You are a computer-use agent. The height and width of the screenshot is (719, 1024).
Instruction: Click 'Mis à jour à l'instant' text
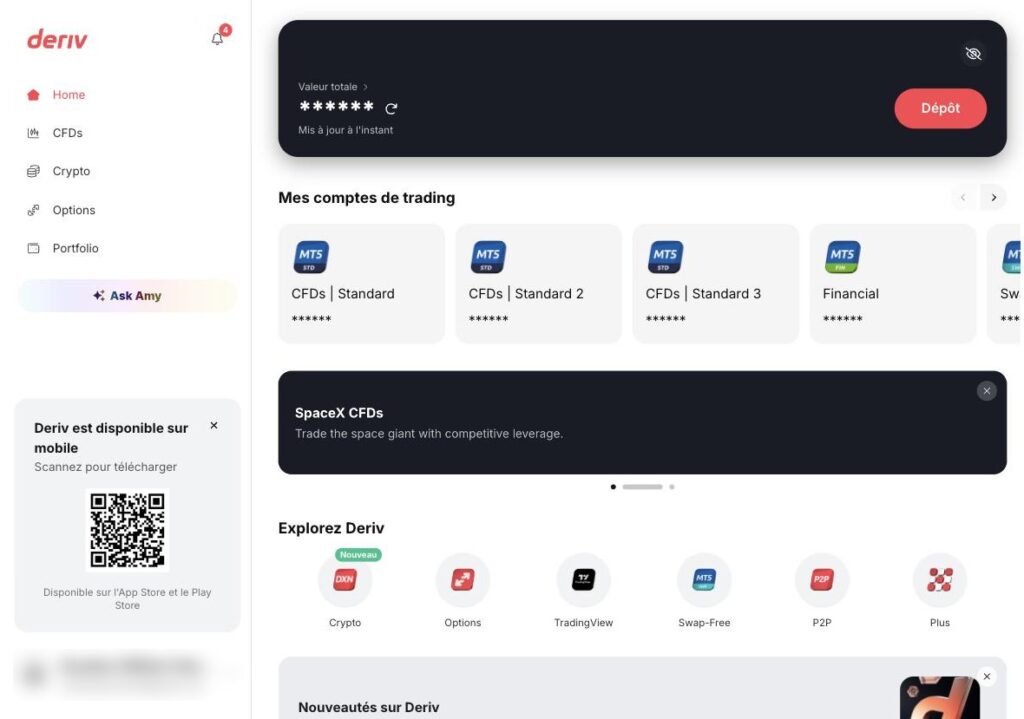click(x=345, y=131)
